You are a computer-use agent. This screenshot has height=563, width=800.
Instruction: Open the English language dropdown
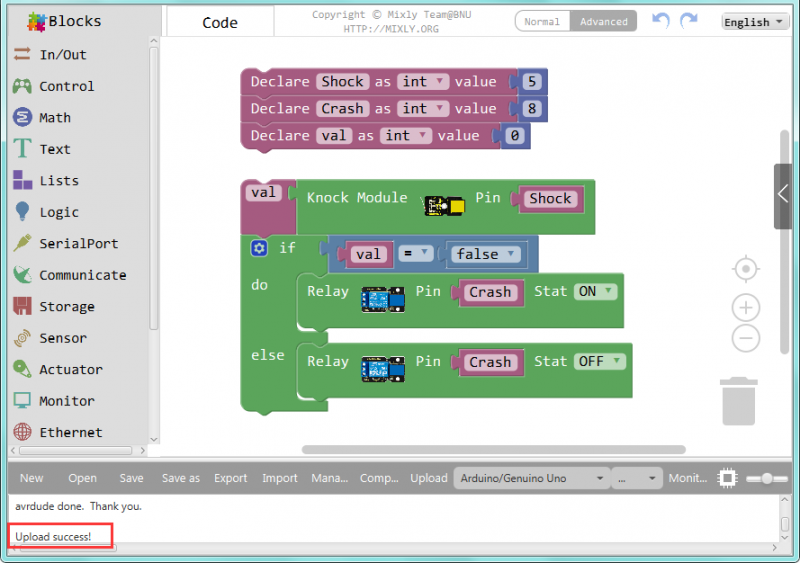pyautogui.click(x=754, y=22)
